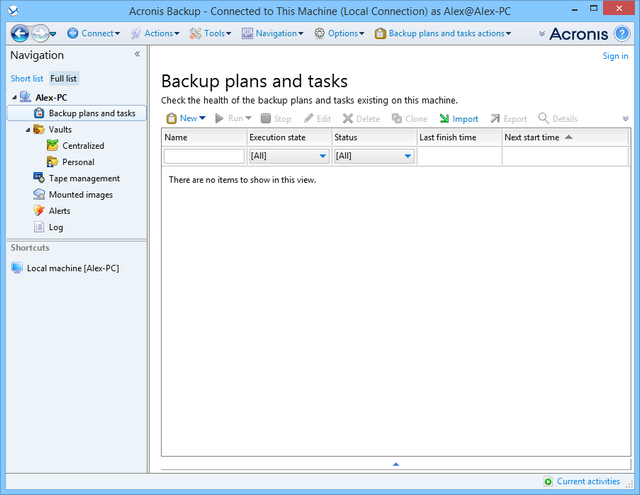Viewport: 640px width, 495px height.
Task: Select the Personal vaults item
Action: 77,162
